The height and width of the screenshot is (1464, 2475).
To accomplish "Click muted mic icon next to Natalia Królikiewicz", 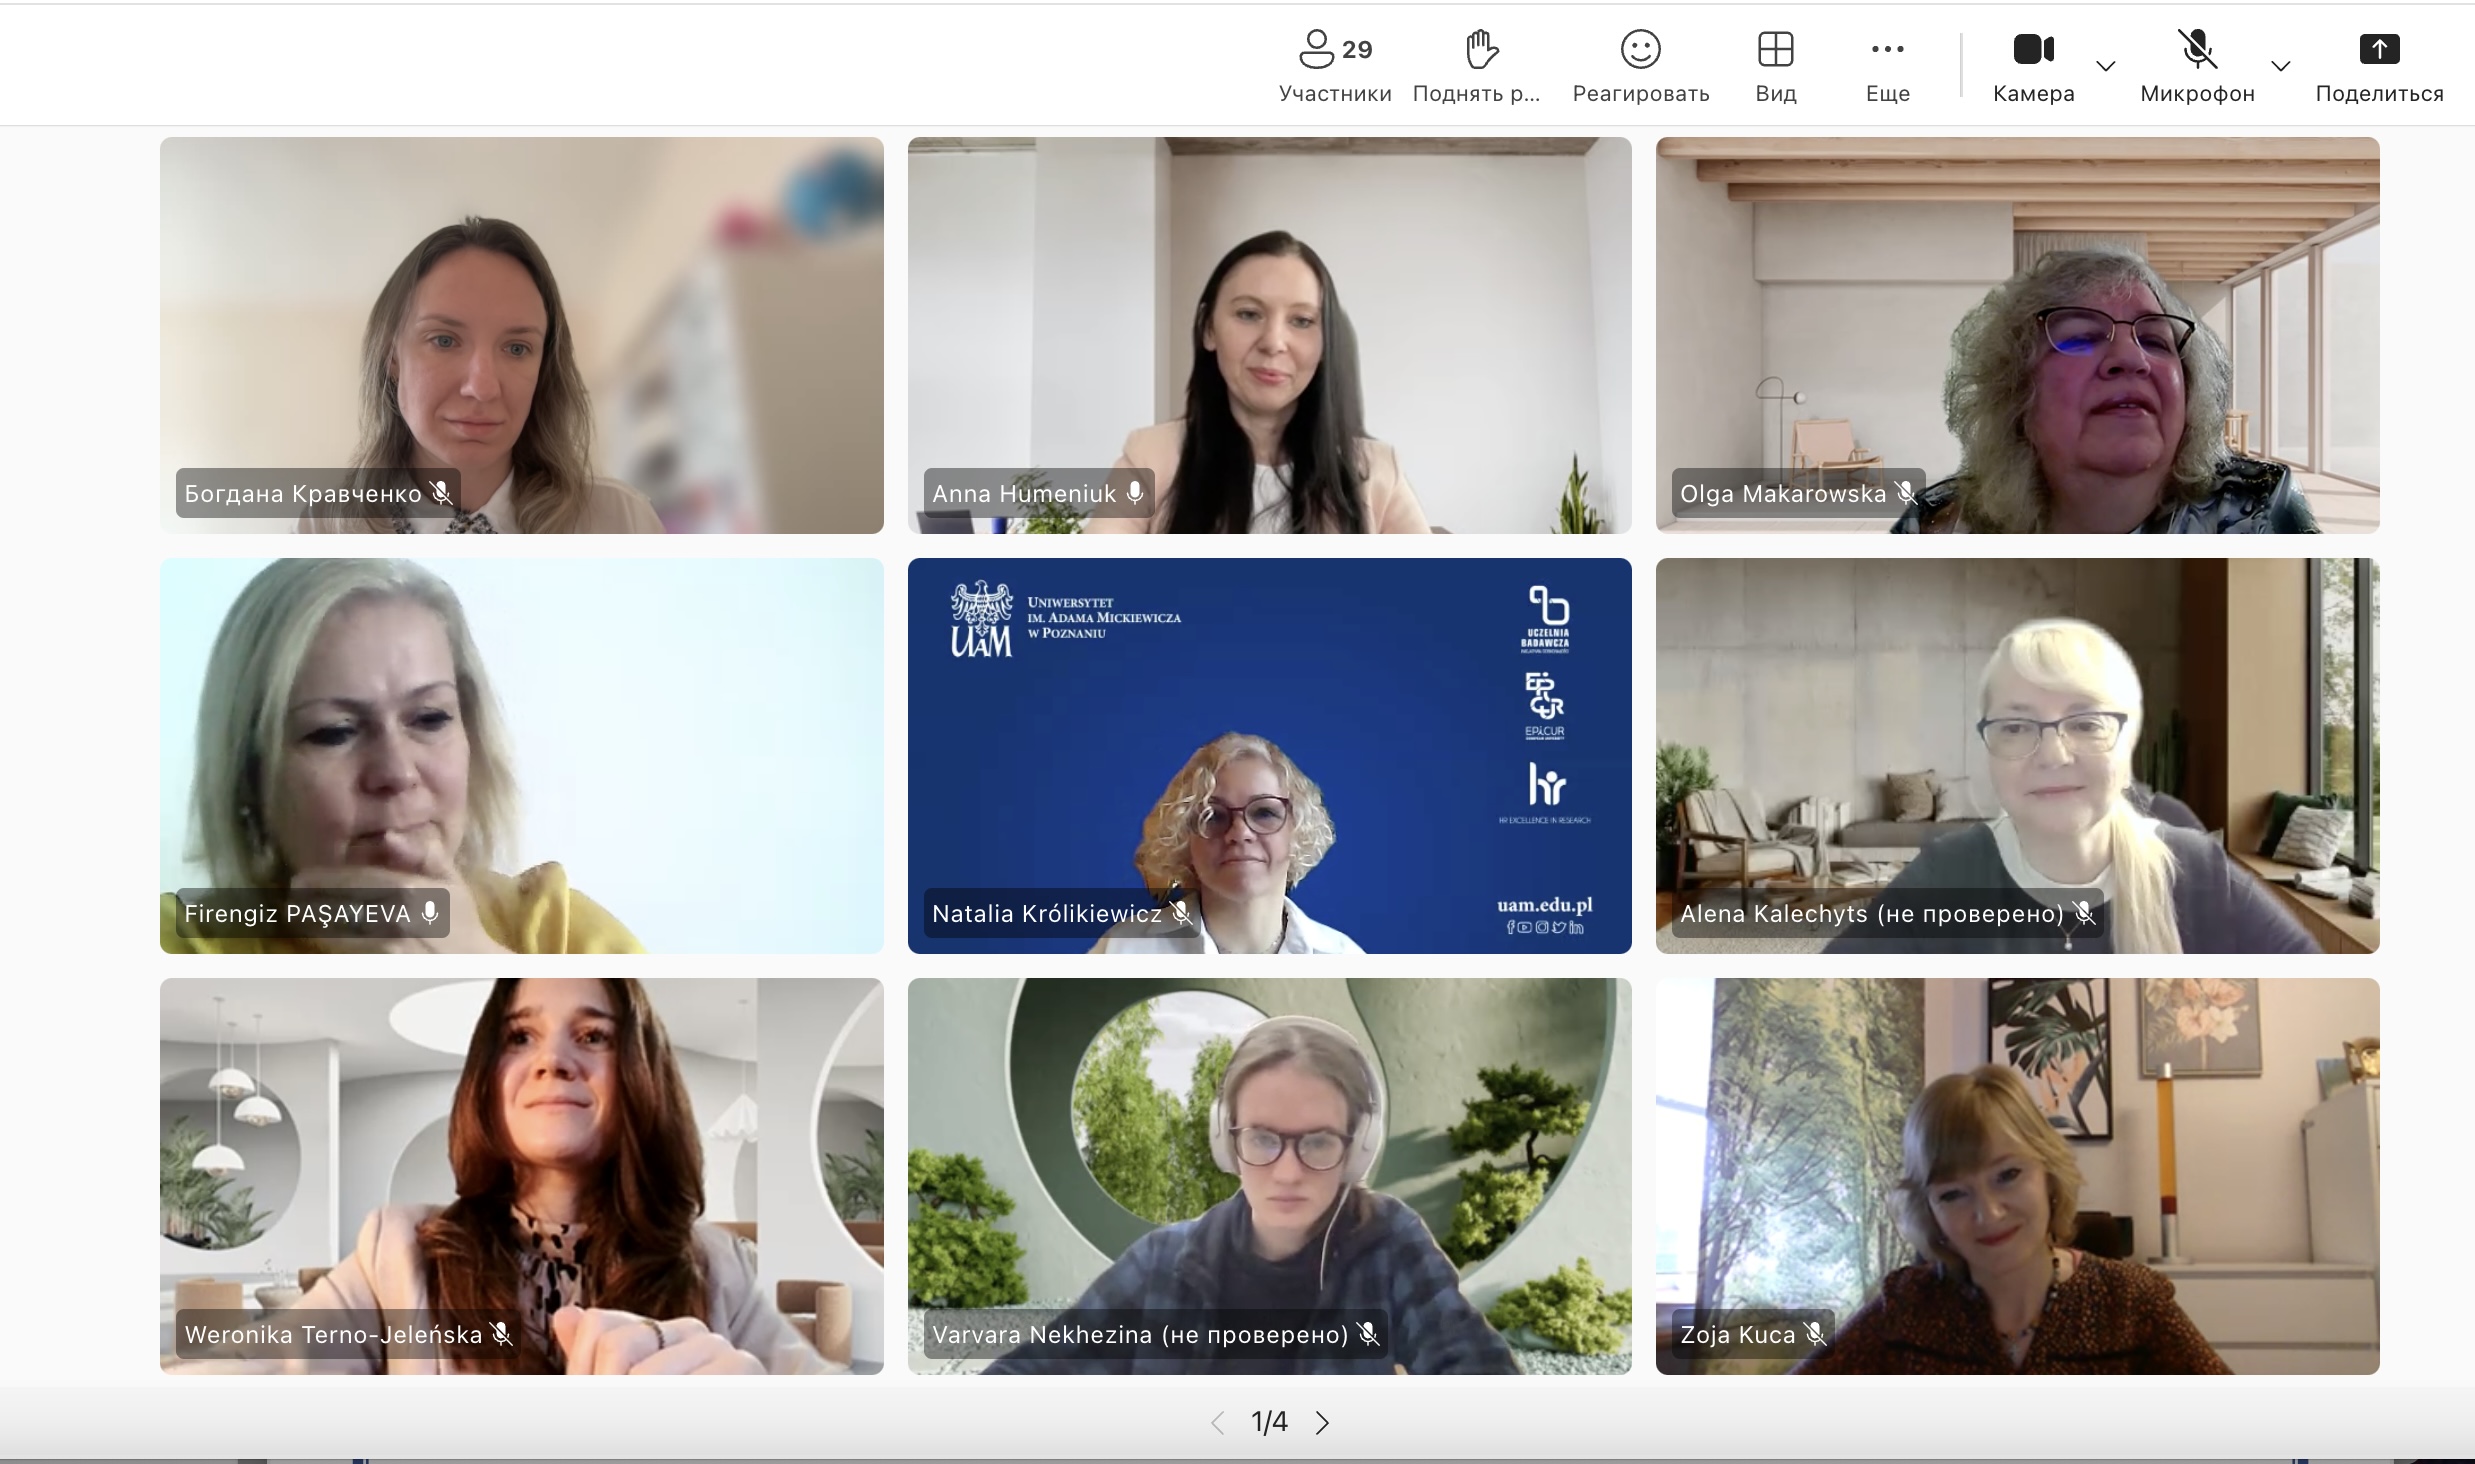I will [1181, 913].
